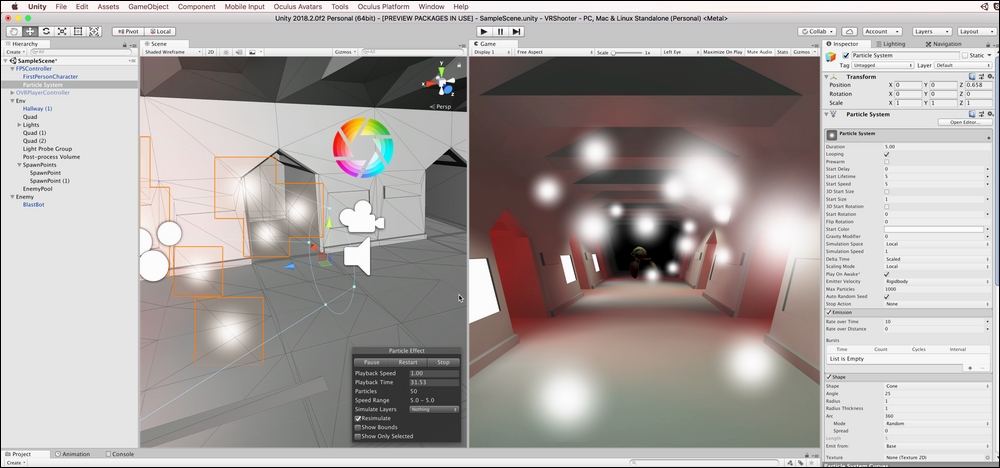Viewport: 1000px width, 468px height.
Task: Toggle the Play On Awake checkbox
Action: [886, 274]
